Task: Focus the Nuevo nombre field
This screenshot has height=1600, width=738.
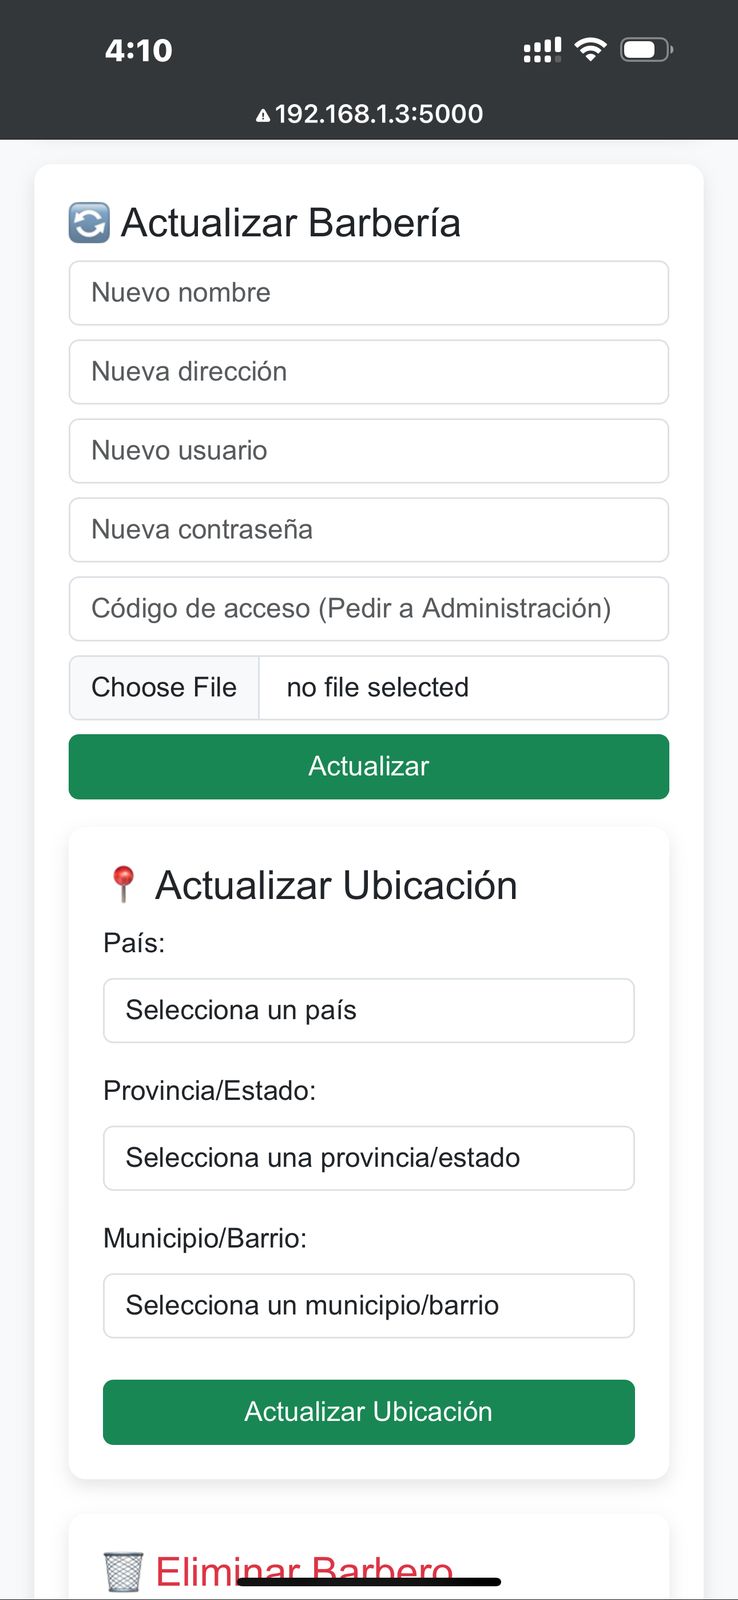Action: coord(368,293)
